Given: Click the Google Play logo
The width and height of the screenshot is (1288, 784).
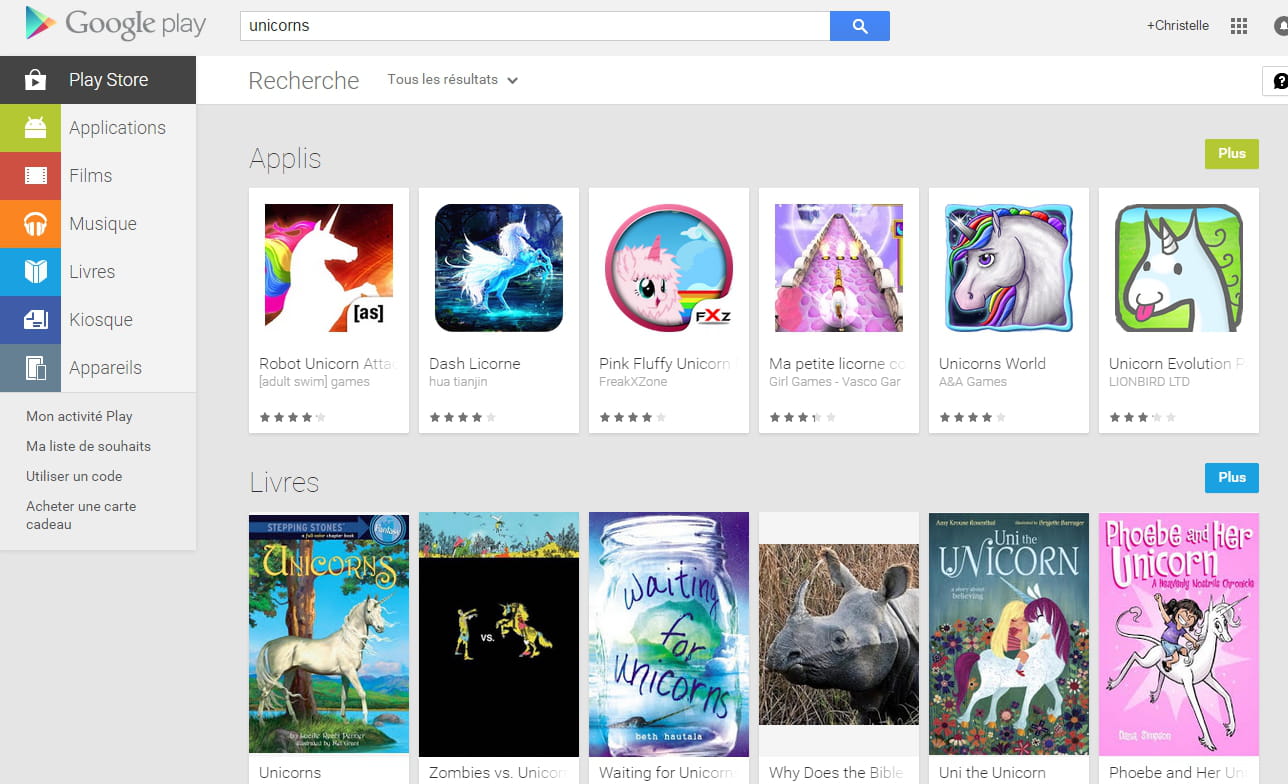Looking at the screenshot, I should pyautogui.click(x=115, y=25).
